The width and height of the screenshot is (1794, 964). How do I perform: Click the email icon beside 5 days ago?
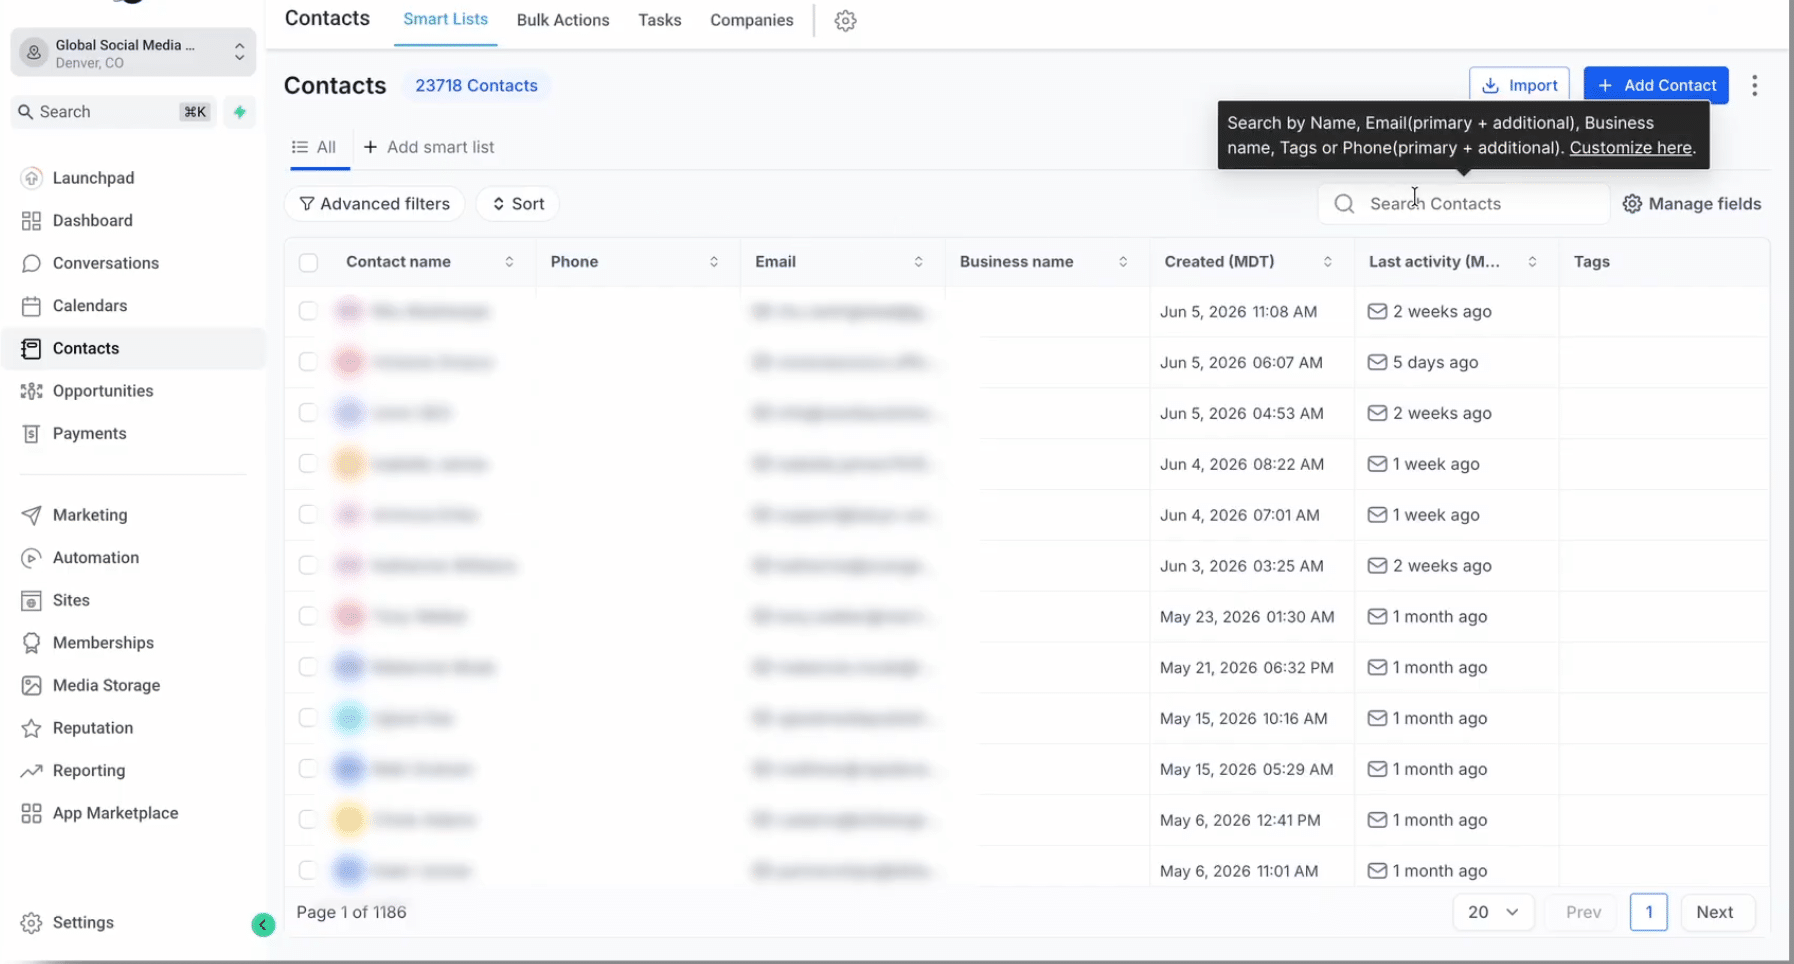click(x=1377, y=362)
